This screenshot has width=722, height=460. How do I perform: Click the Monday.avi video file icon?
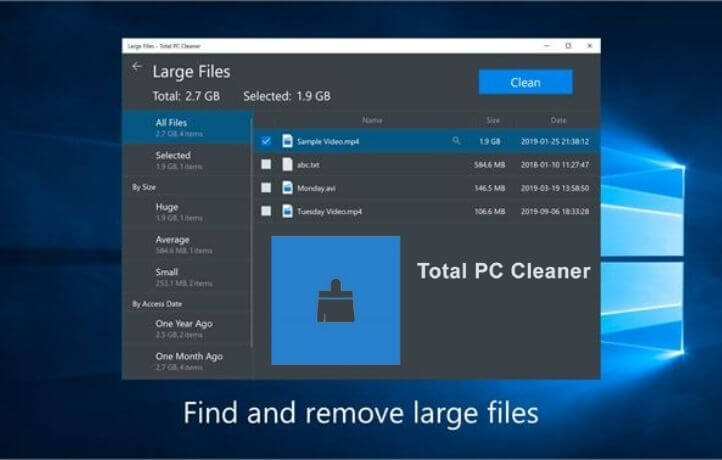(x=287, y=188)
